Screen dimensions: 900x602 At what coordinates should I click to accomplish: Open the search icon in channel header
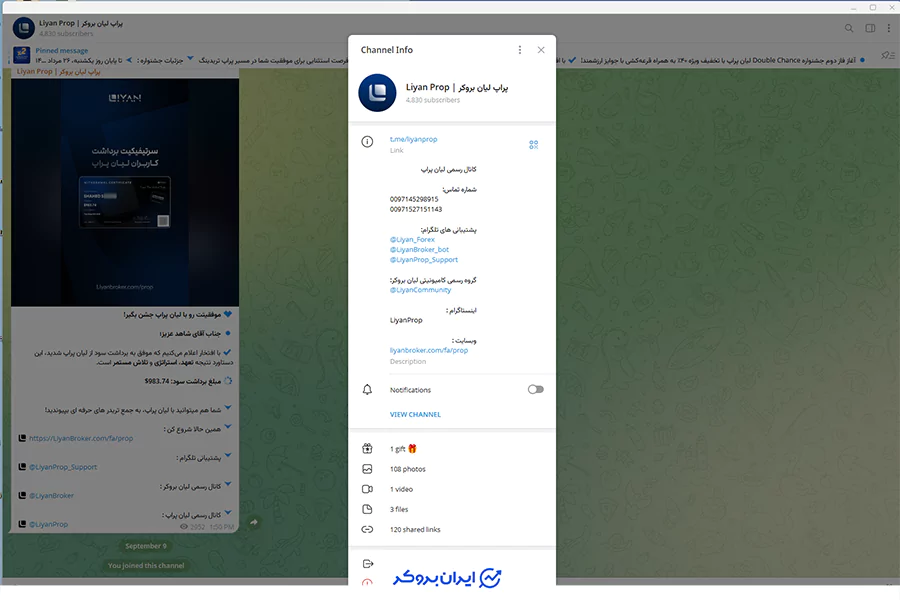(x=849, y=28)
